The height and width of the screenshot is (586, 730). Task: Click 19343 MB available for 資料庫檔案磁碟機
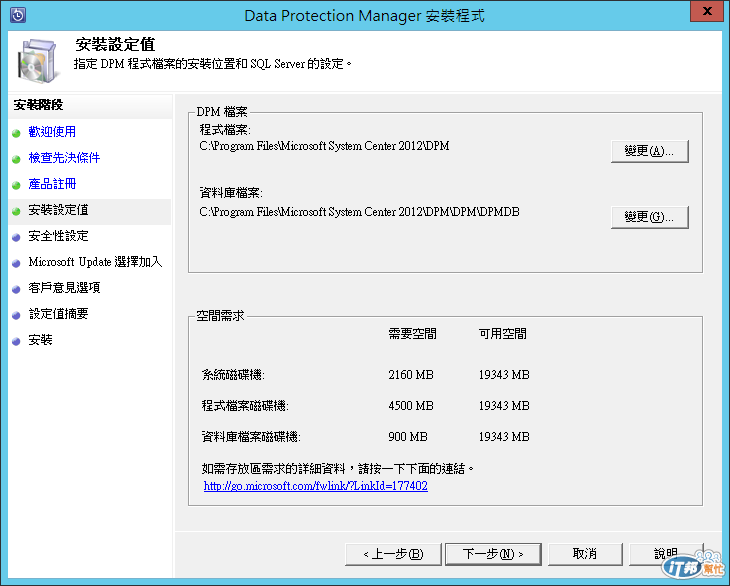(504, 437)
